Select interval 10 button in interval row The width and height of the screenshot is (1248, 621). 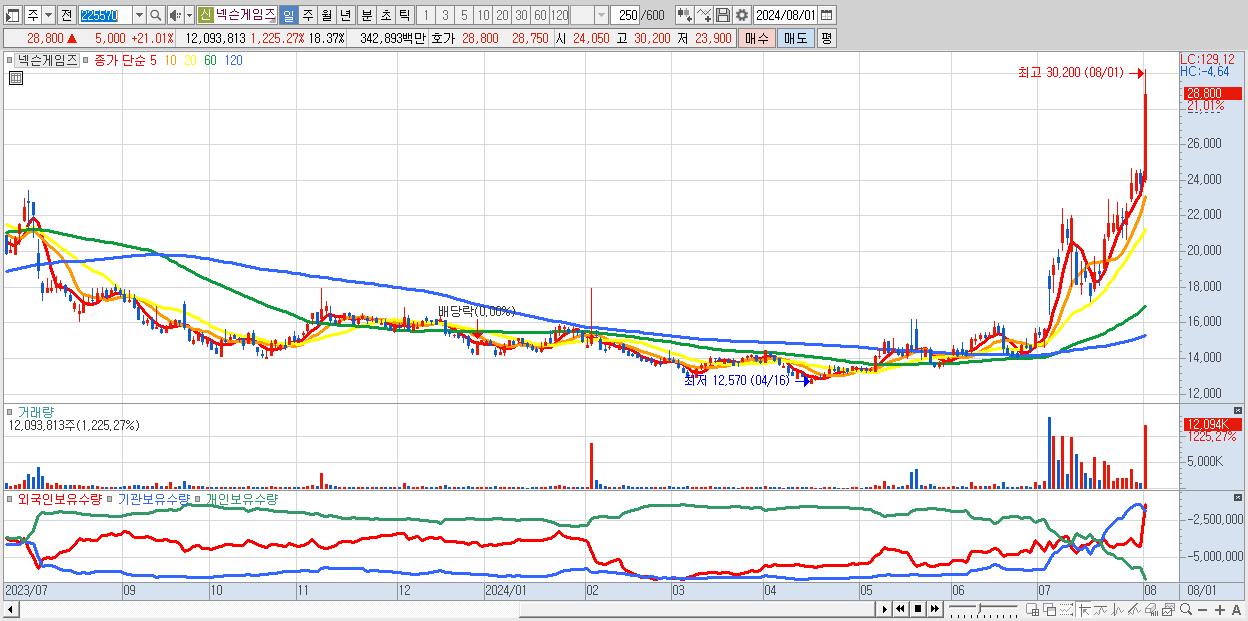(x=483, y=15)
